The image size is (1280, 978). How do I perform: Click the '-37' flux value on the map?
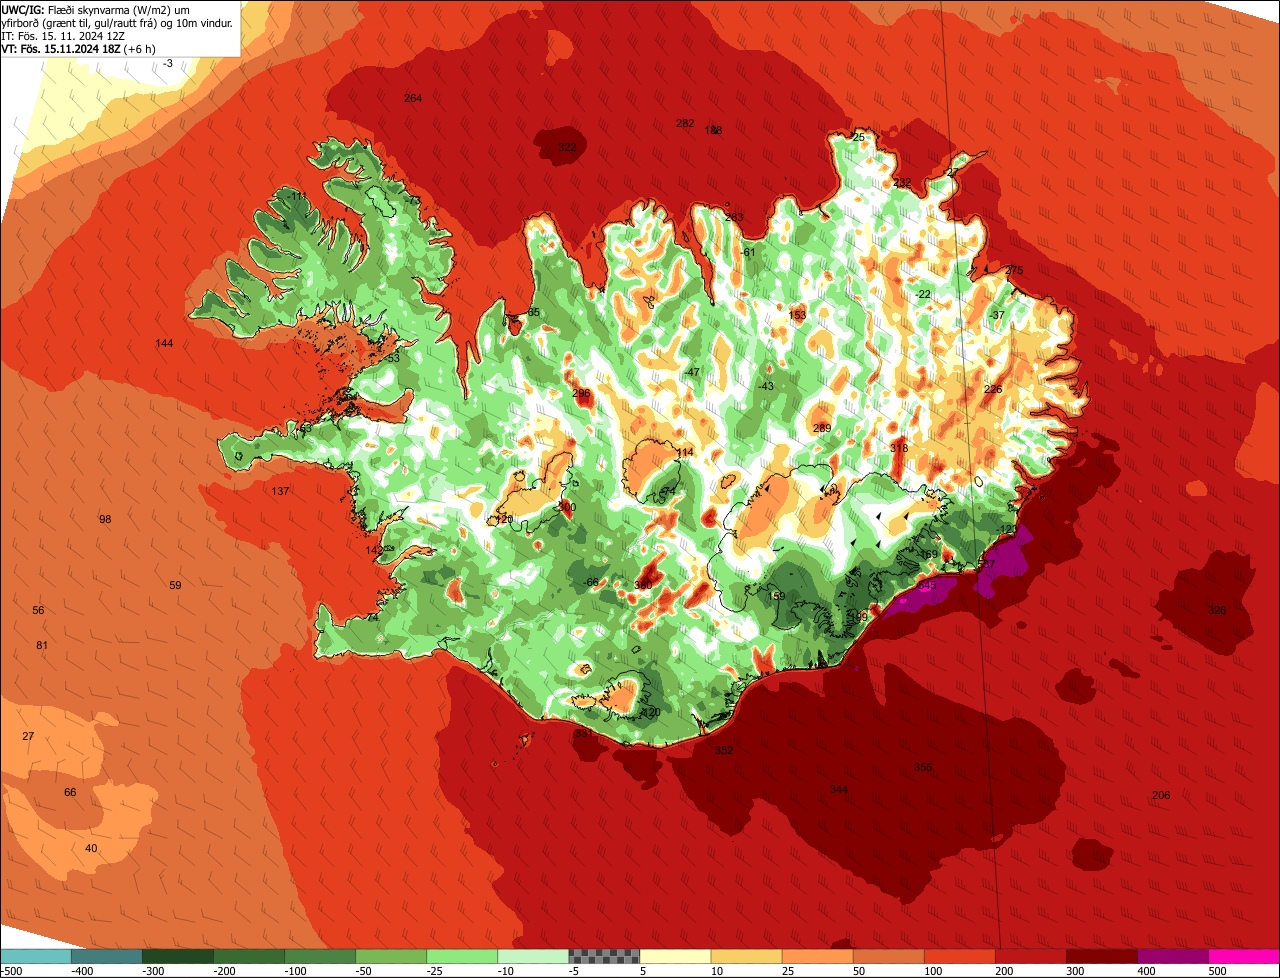point(996,315)
